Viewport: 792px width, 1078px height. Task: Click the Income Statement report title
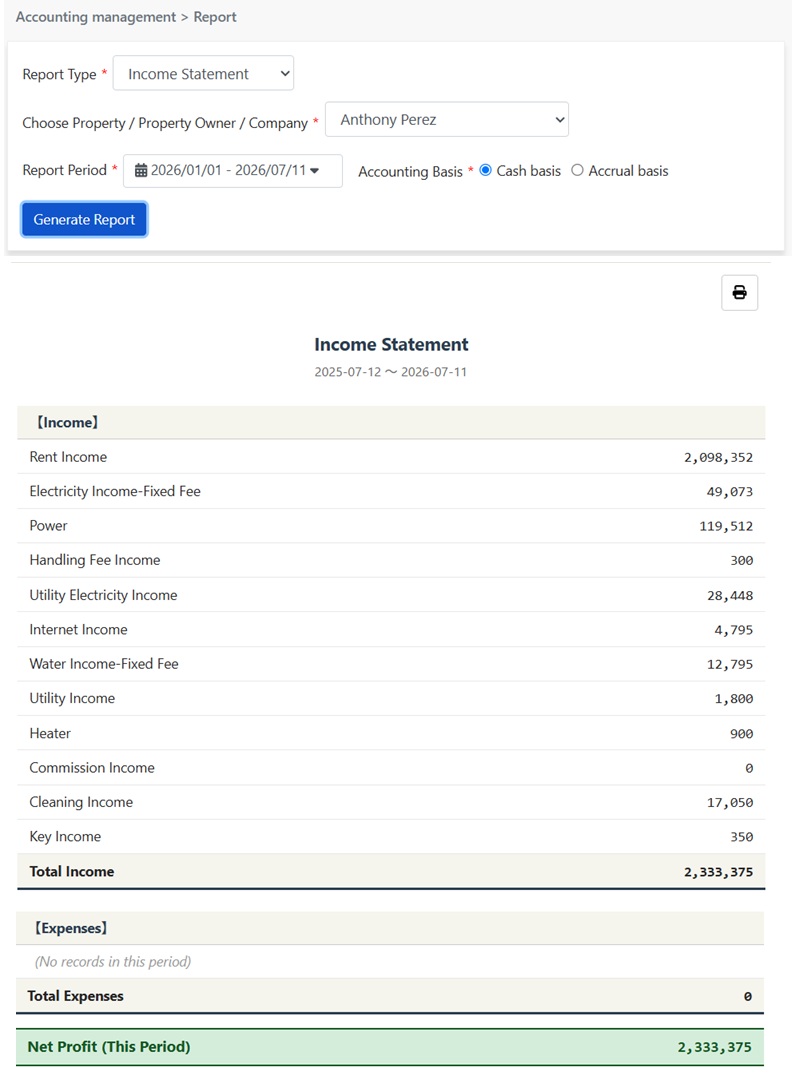[391, 344]
